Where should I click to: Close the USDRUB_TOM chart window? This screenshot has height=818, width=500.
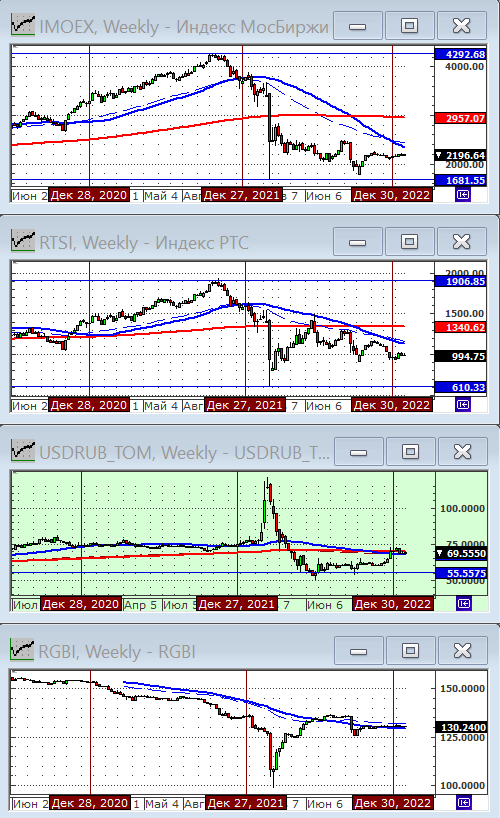(462, 451)
